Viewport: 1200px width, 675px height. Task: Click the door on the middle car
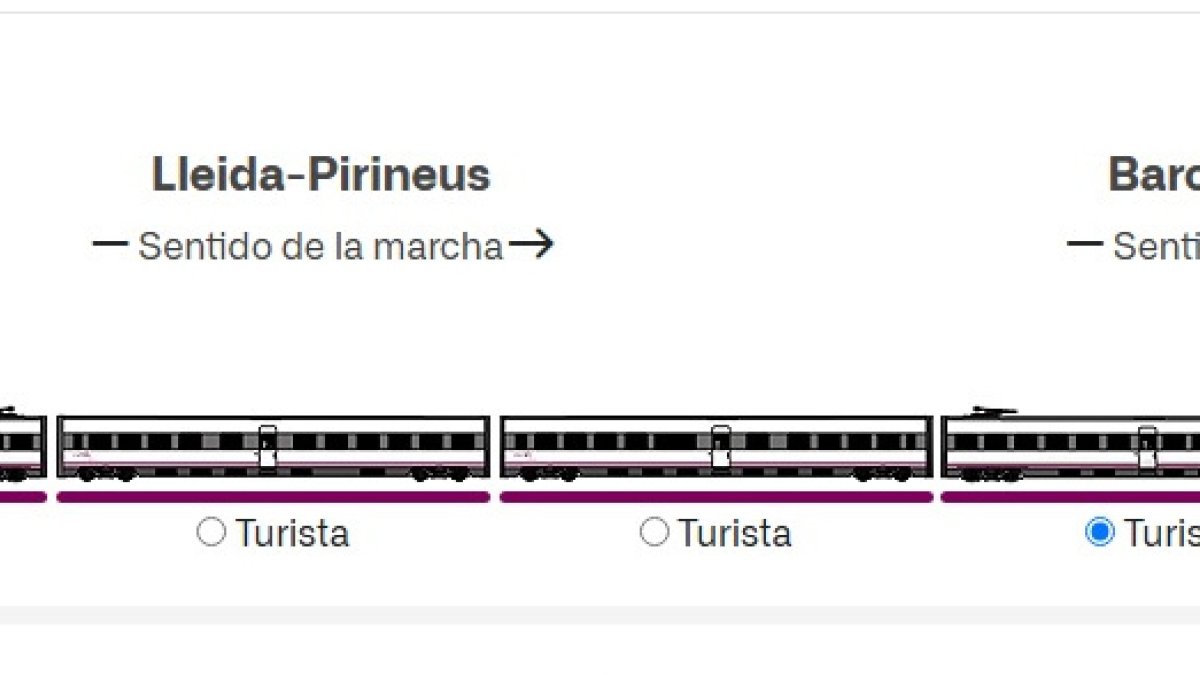pos(720,447)
